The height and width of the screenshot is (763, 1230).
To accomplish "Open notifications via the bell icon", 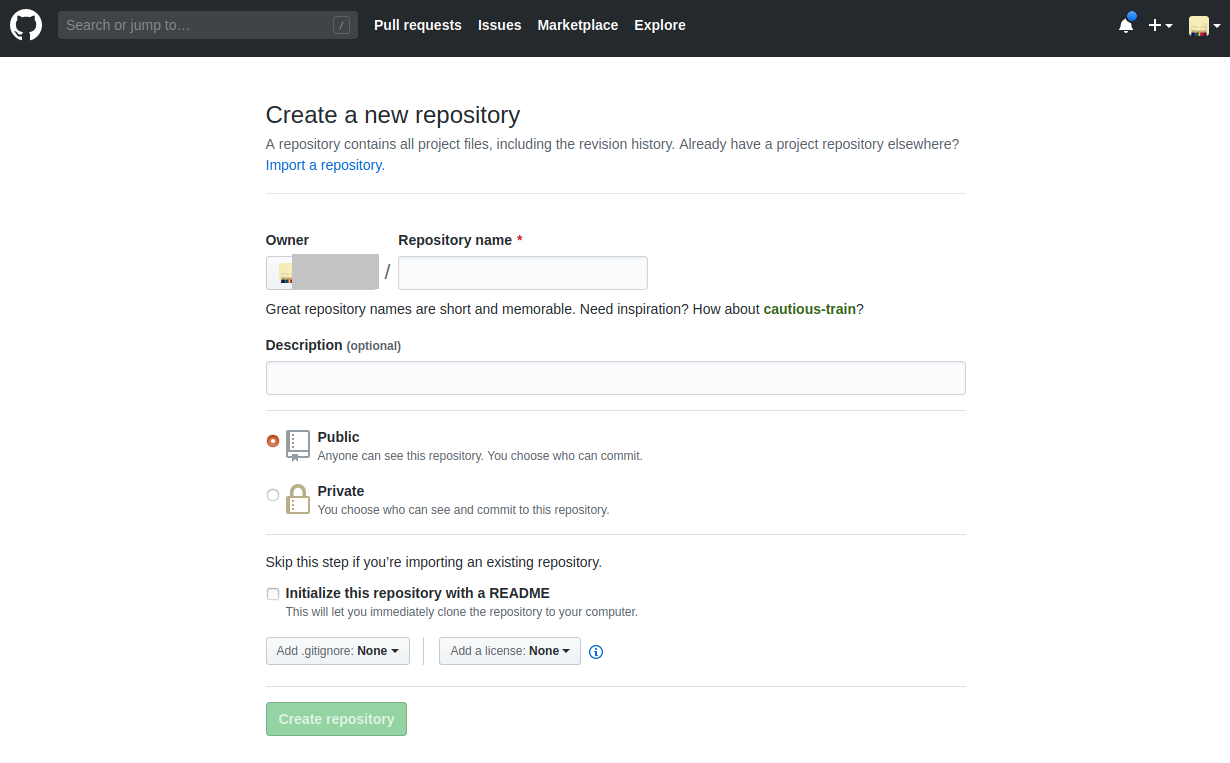I will [1126, 25].
